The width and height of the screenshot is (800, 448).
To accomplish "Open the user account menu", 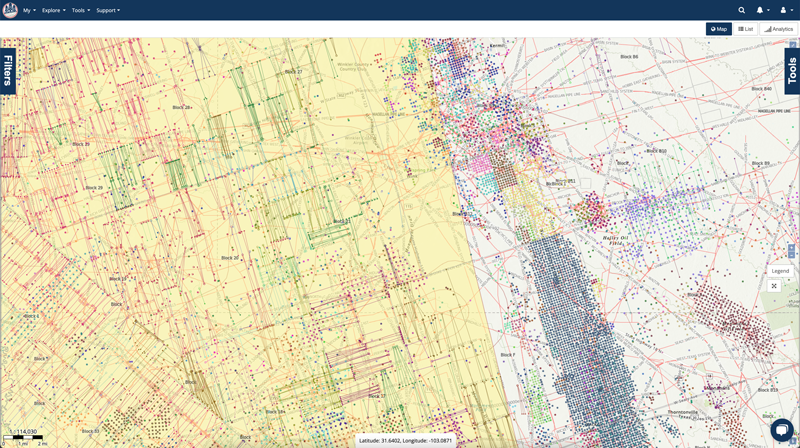I will (x=785, y=10).
